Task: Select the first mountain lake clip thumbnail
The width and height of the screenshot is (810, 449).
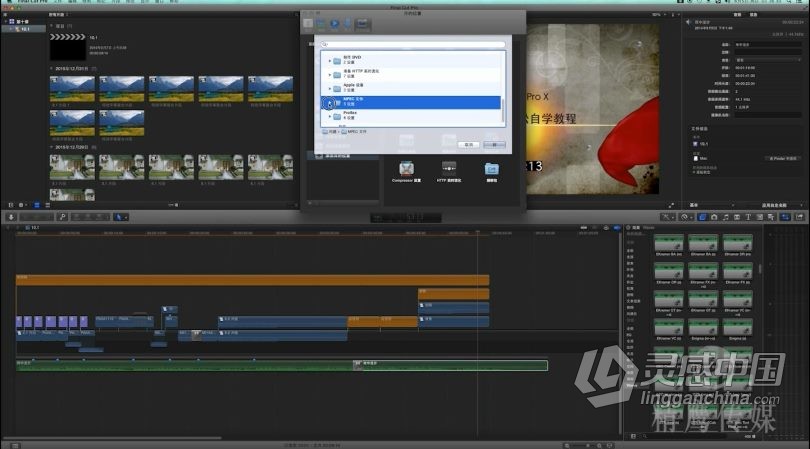Action: click(x=72, y=89)
